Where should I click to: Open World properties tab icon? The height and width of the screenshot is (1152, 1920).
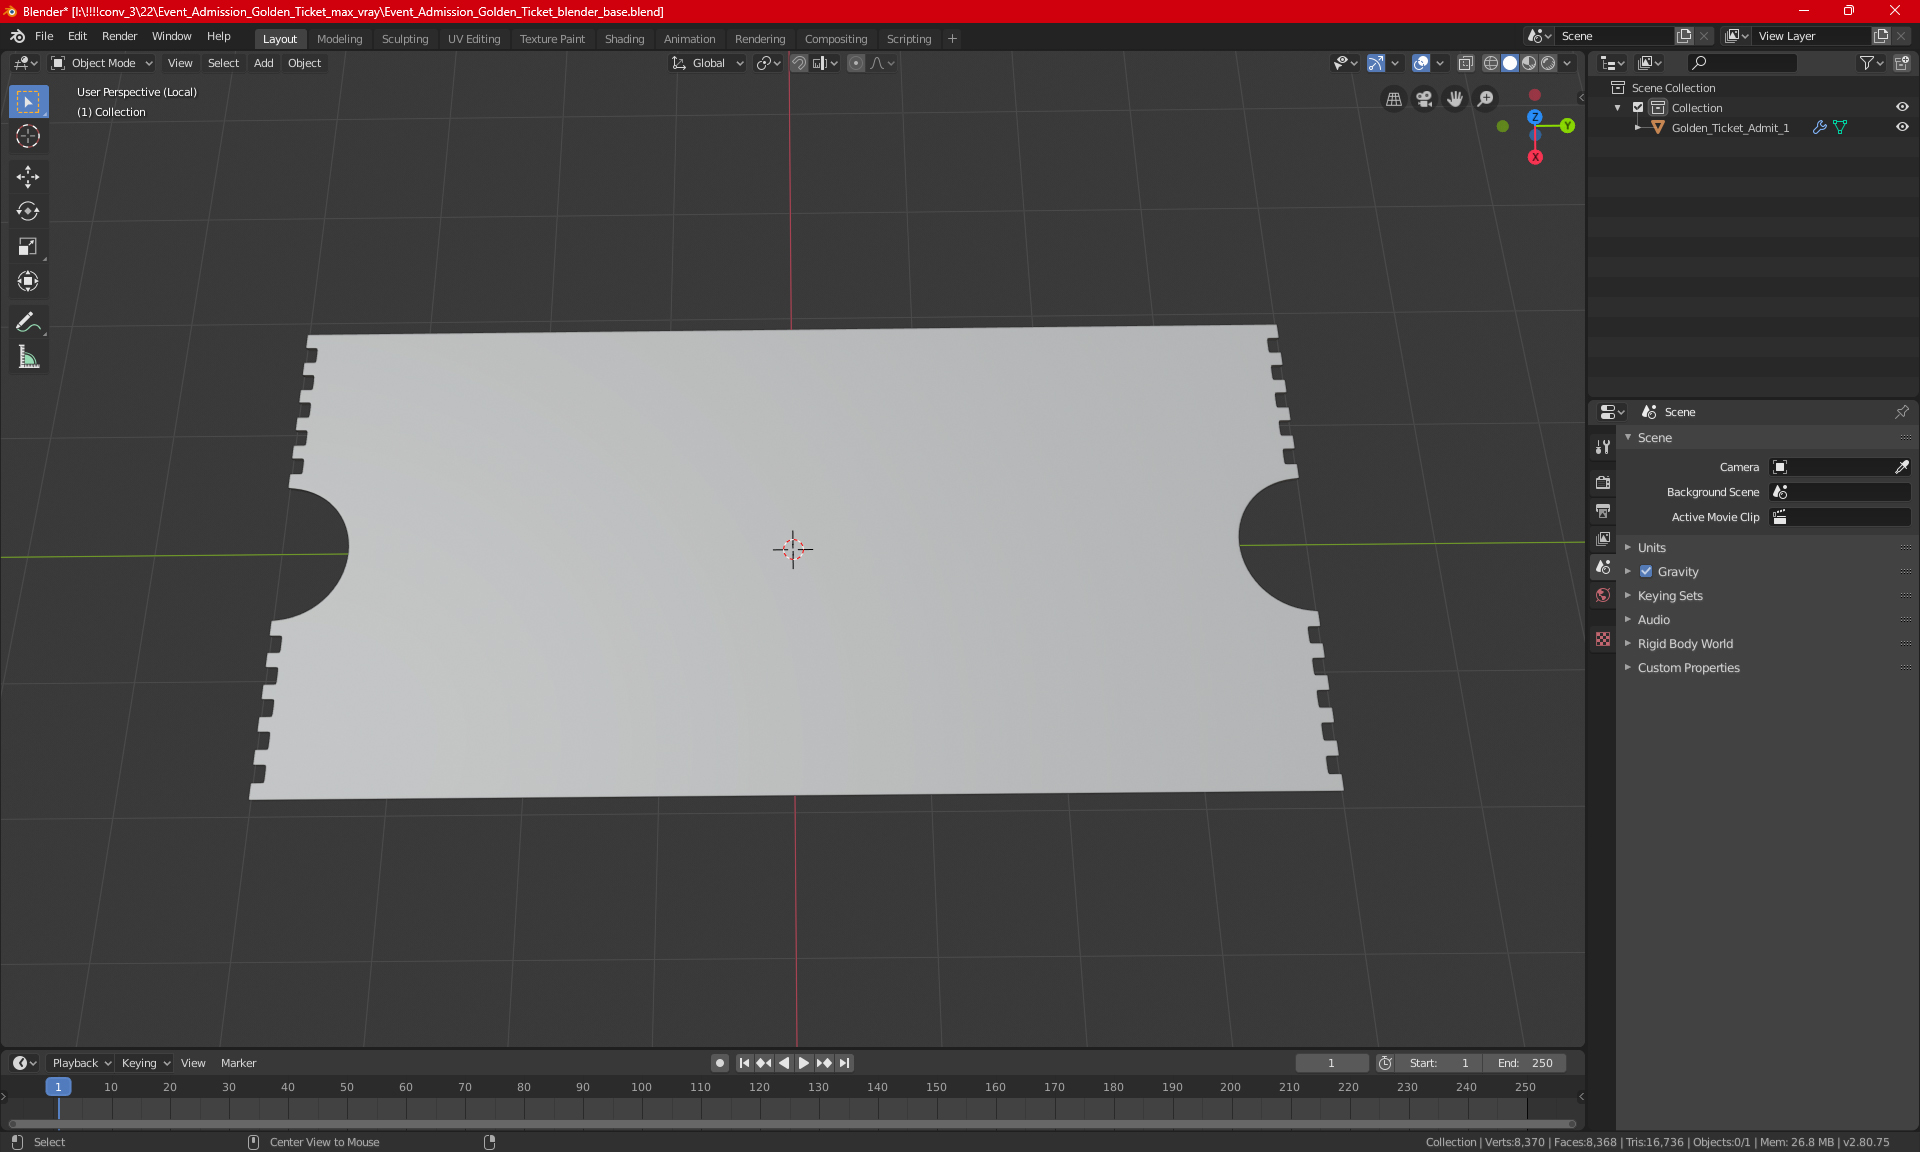coord(1603,595)
